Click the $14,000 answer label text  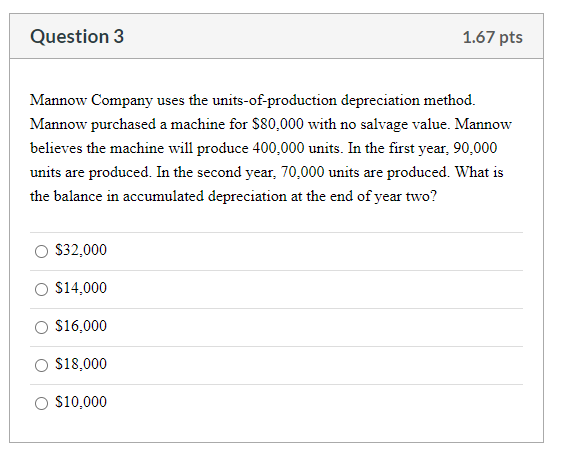81,288
